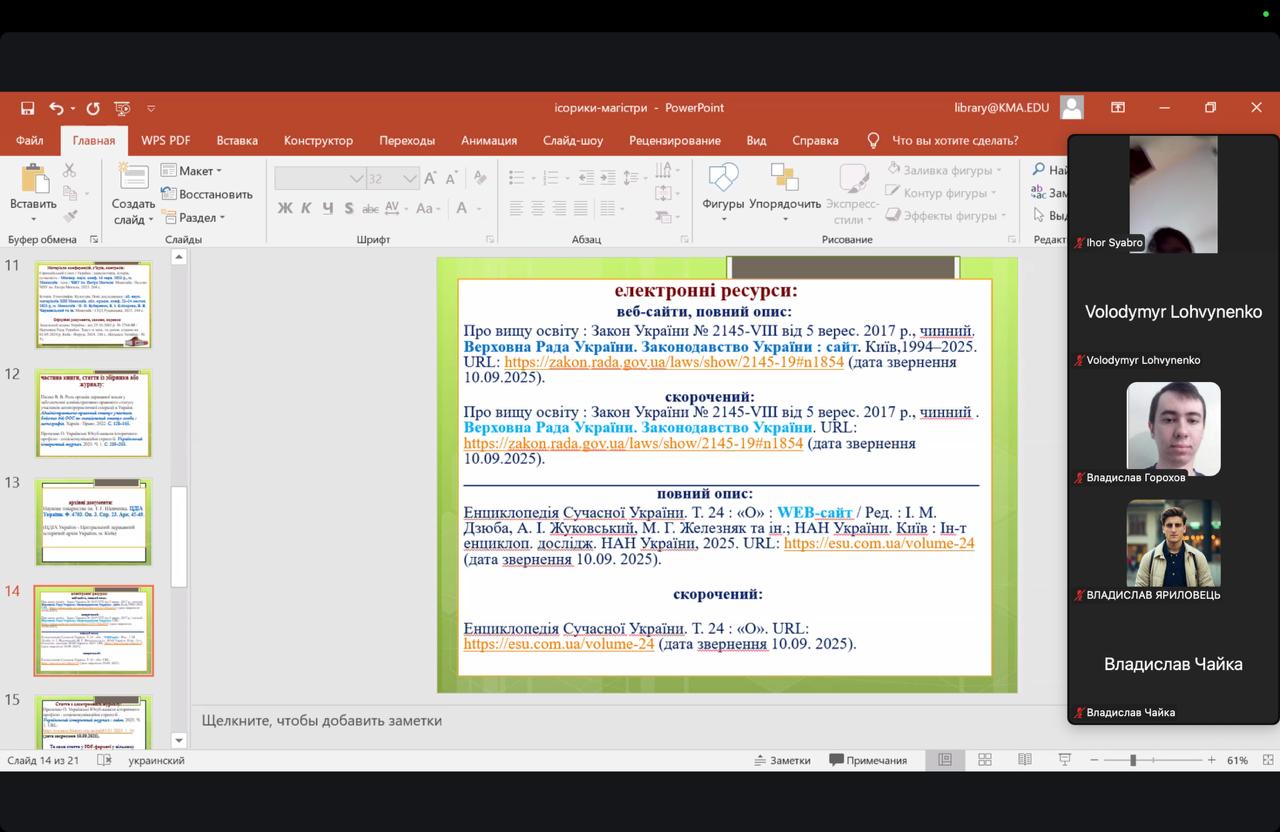Switch to Reading view icon
The width and height of the screenshot is (1280, 832).
coord(1024,760)
